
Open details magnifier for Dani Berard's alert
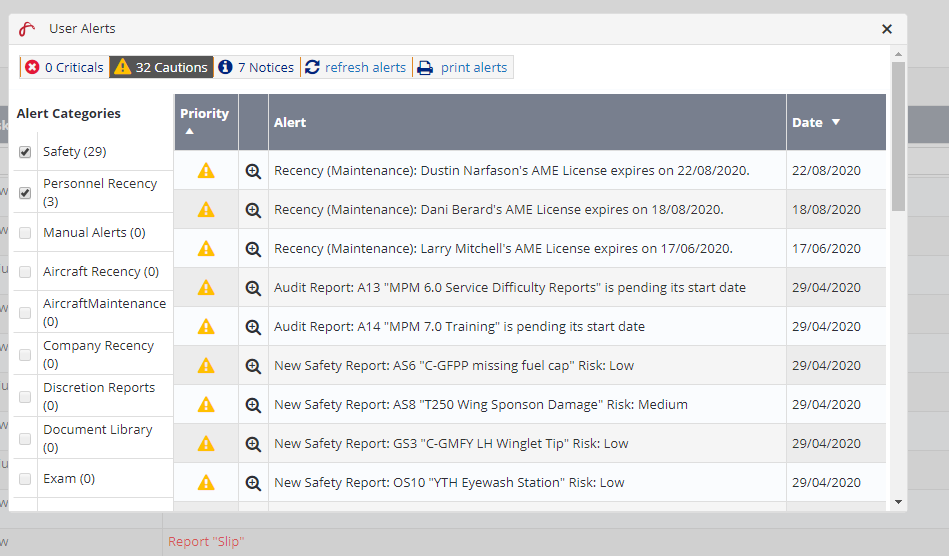(253, 210)
